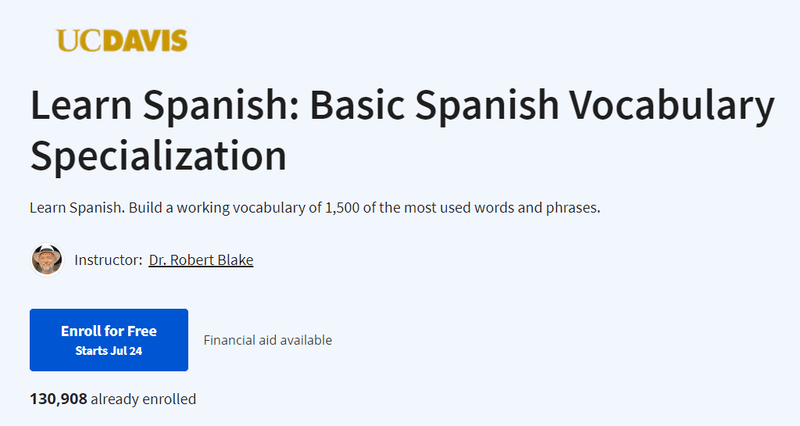The image size is (800, 426).
Task: Click the word Specialization in the heading
Action: tap(158, 156)
